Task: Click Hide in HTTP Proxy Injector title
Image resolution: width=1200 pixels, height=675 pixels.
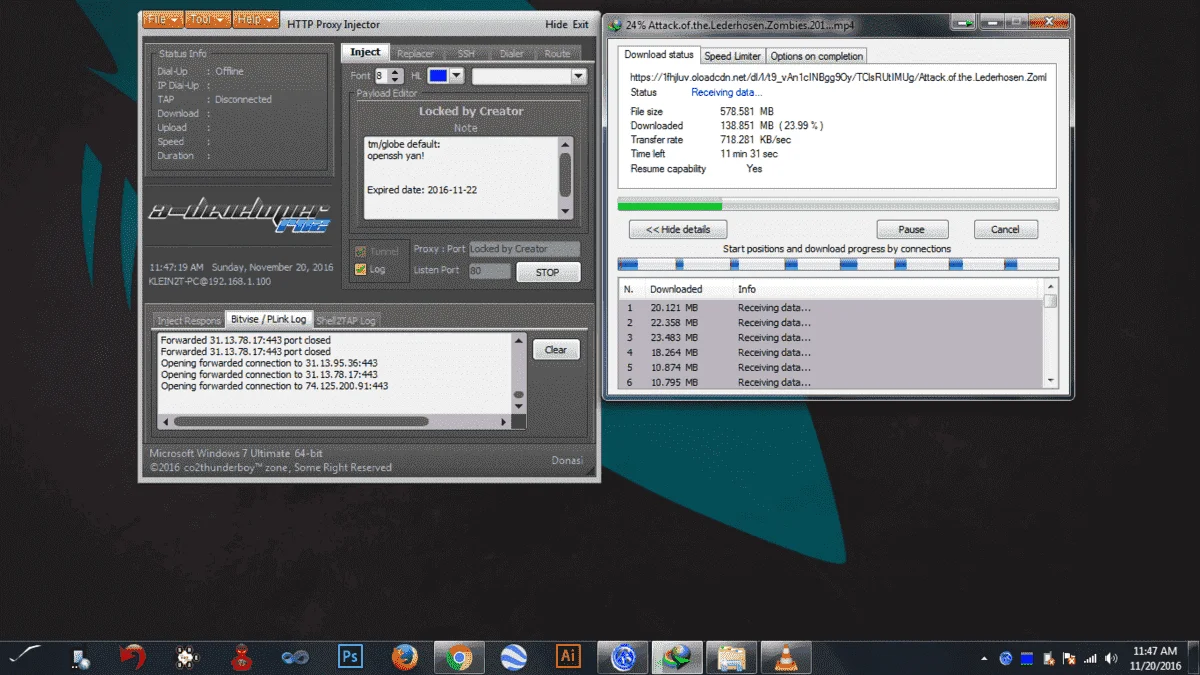Action: (x=556, y=25)
